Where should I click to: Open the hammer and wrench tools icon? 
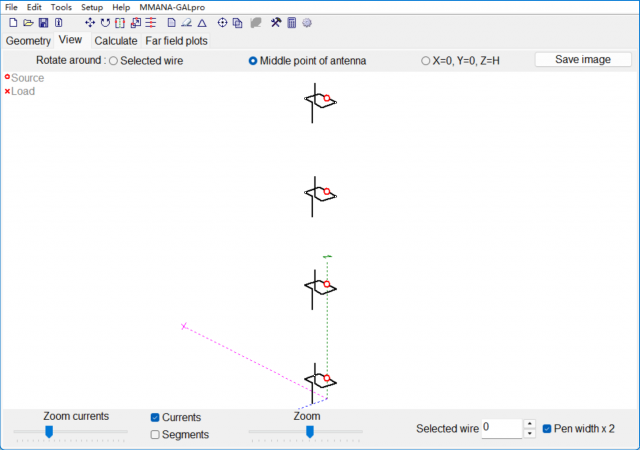click(276, 22)
